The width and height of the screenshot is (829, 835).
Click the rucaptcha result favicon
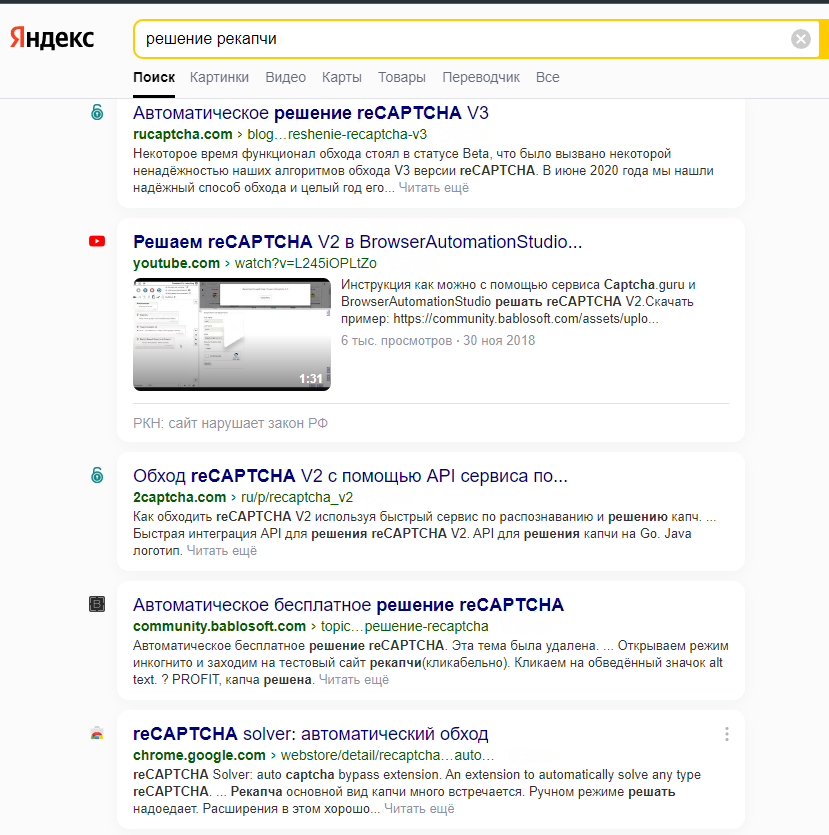click(x=97, y=112)
